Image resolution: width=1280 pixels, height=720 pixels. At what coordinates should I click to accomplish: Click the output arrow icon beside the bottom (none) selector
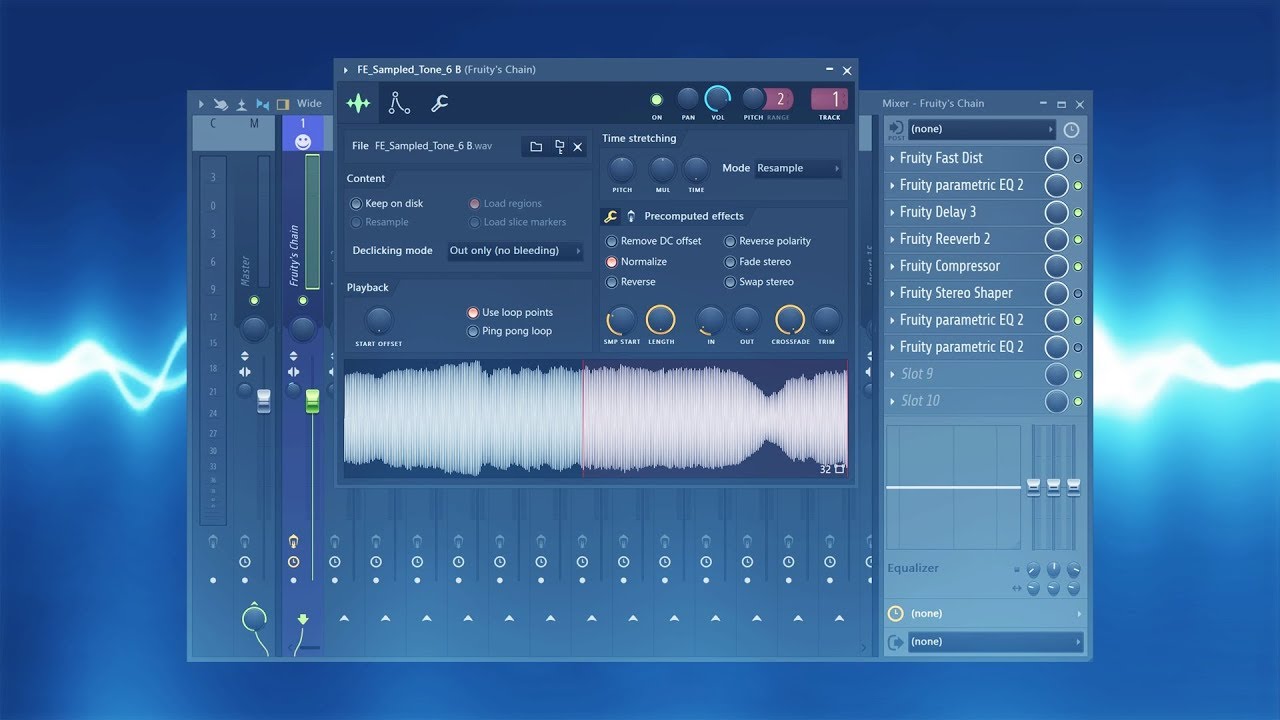click(x=896, y=642)
